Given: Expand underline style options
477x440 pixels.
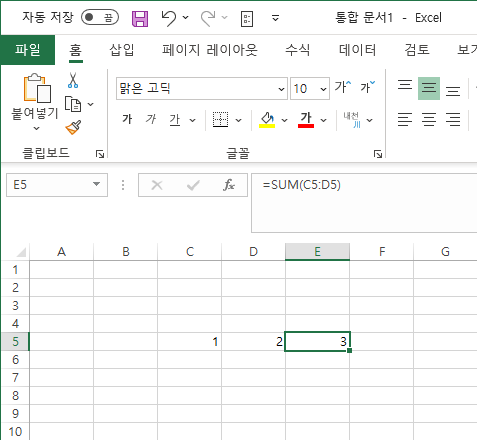Looking at the screenshot, I should 192,120.
